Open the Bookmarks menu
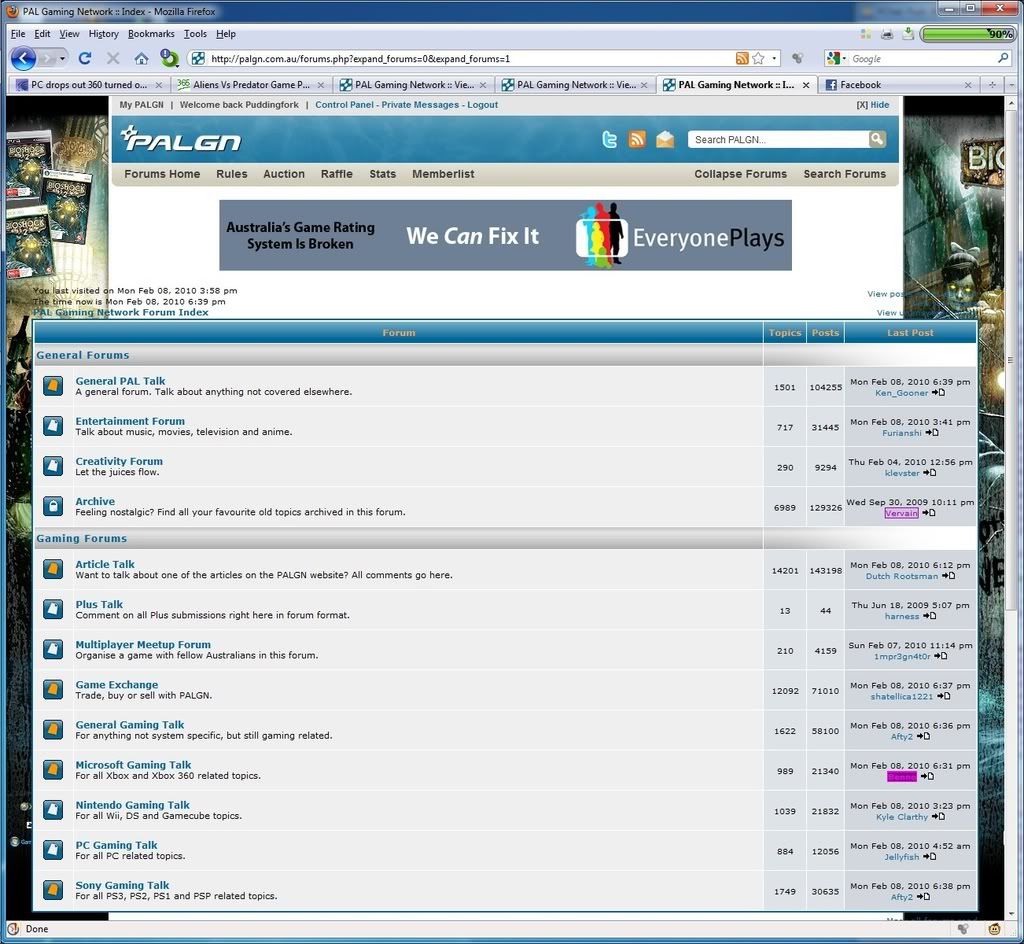This screenshot has width=1024, height=944. pyautogui.click(x=151, y=34)
